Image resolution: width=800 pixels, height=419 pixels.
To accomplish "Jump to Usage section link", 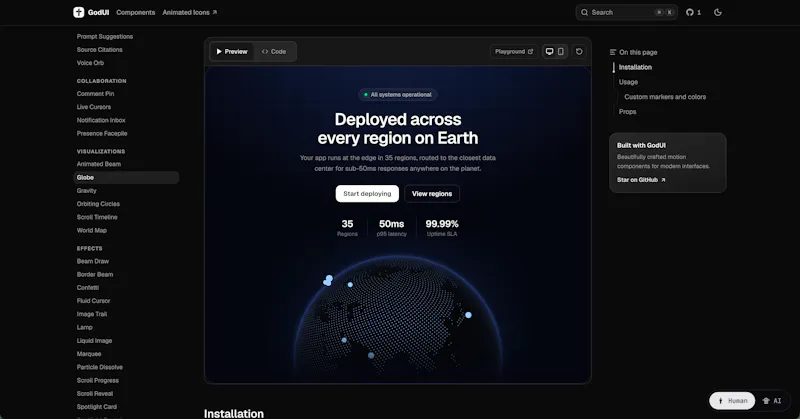I will [628, 82].
